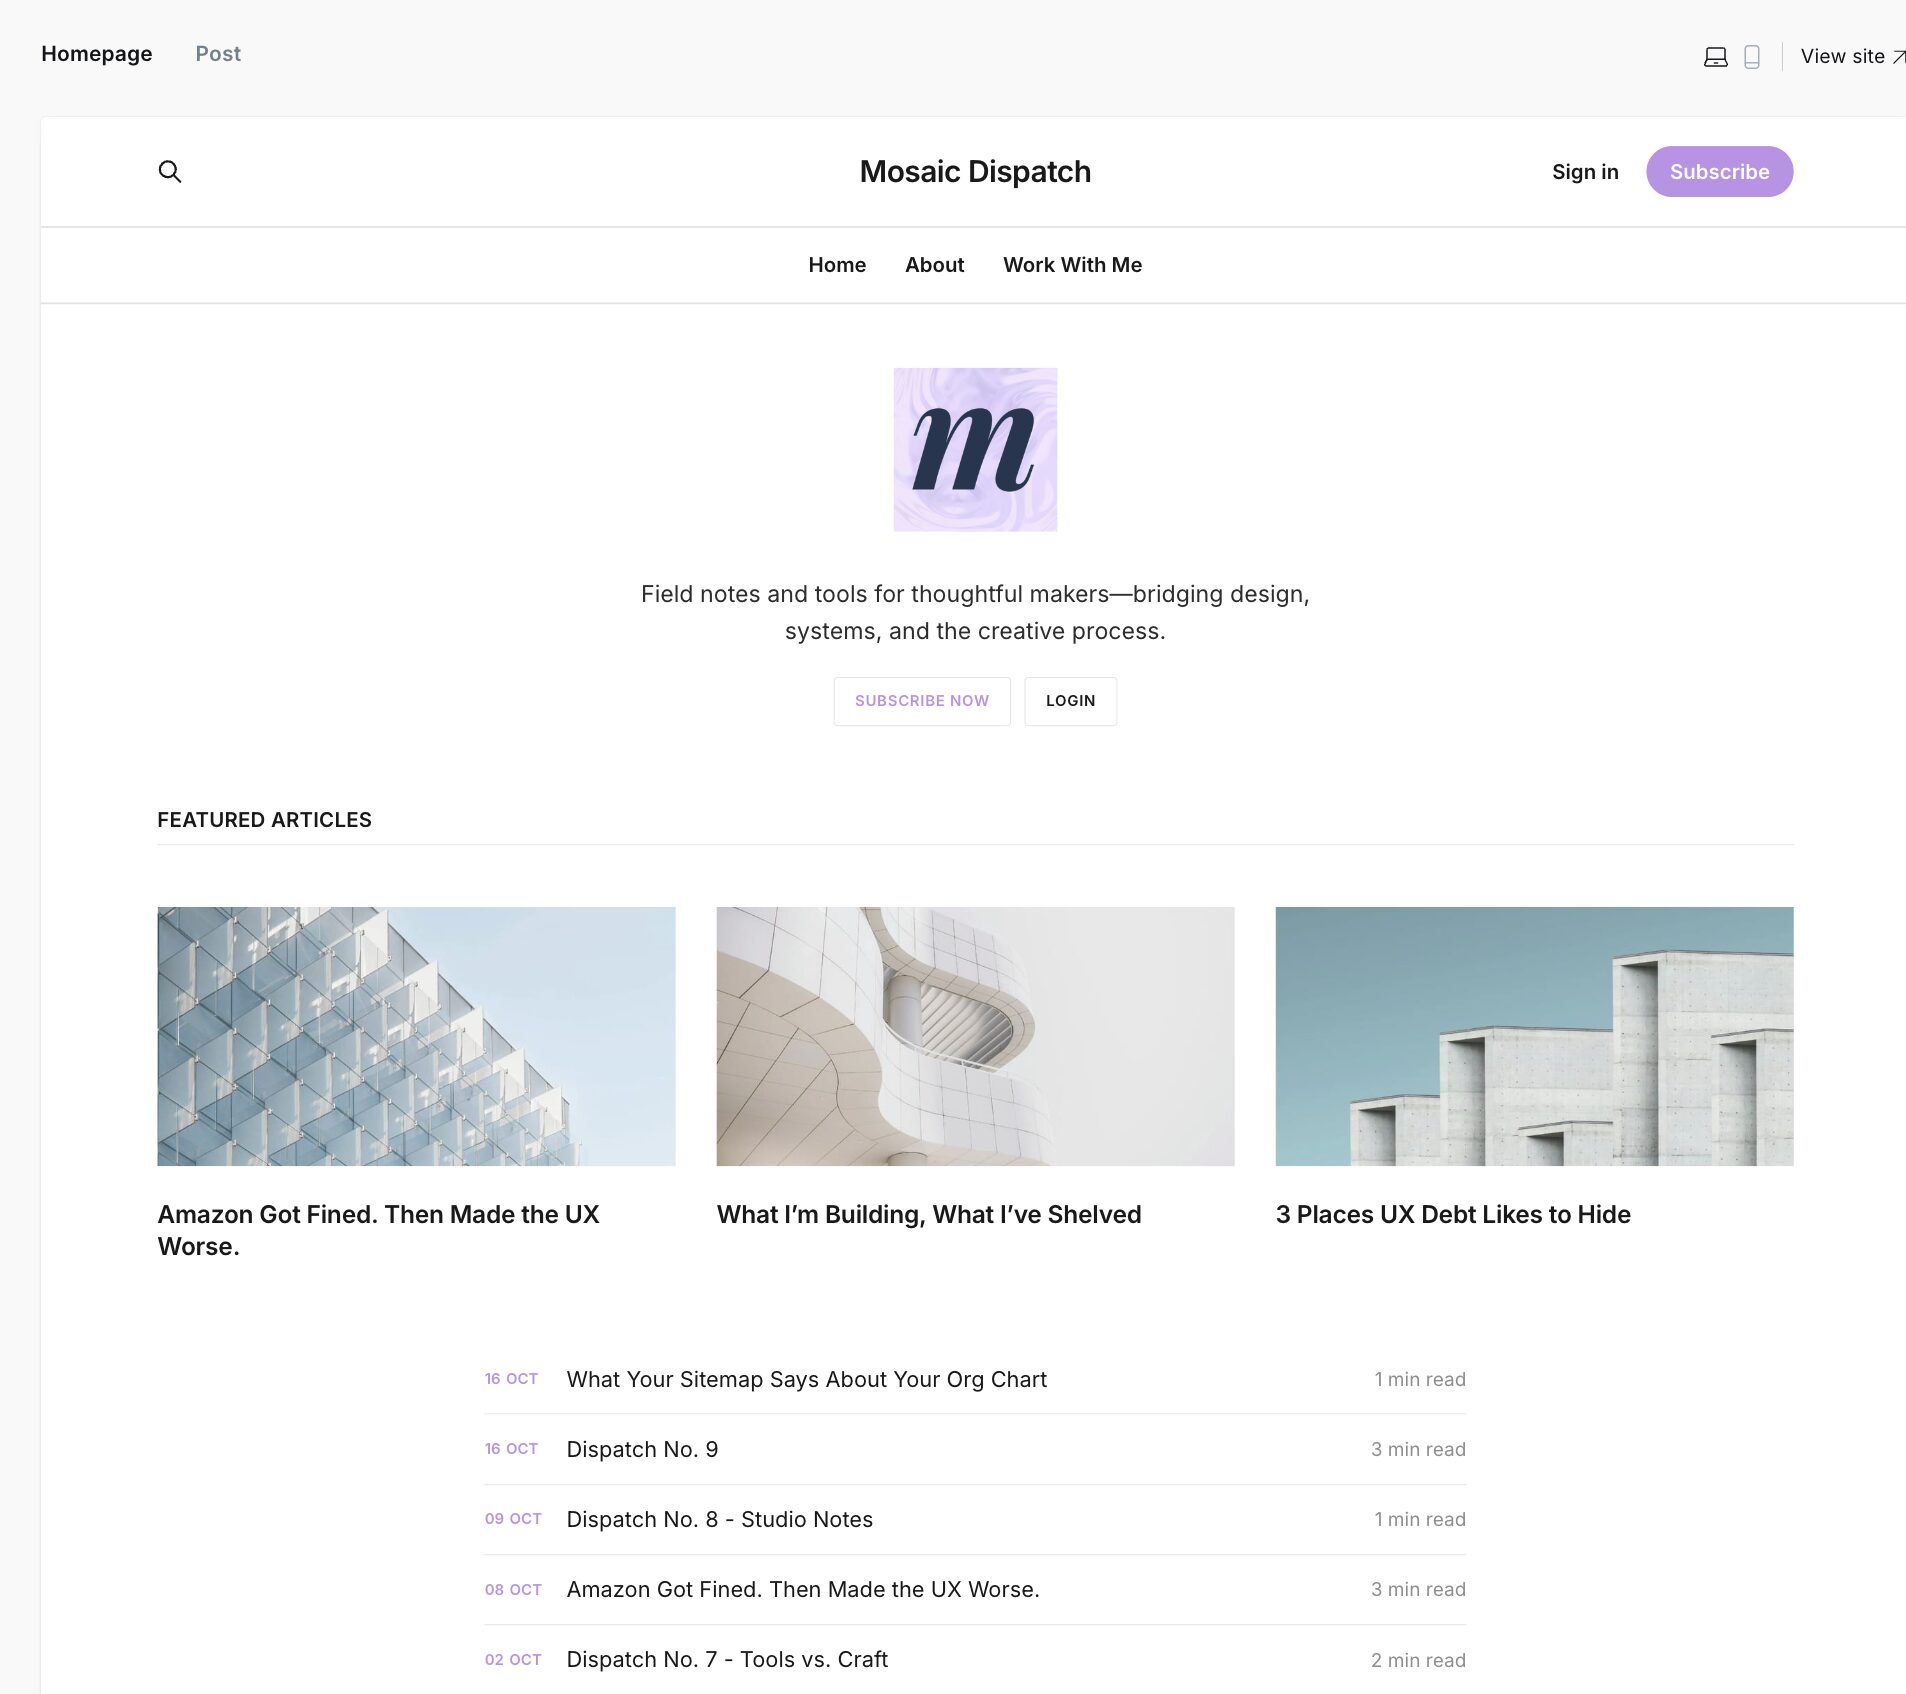Open the glass facade article thumbnail
Screen dimensions: 1906x1694
point(416,1036)
